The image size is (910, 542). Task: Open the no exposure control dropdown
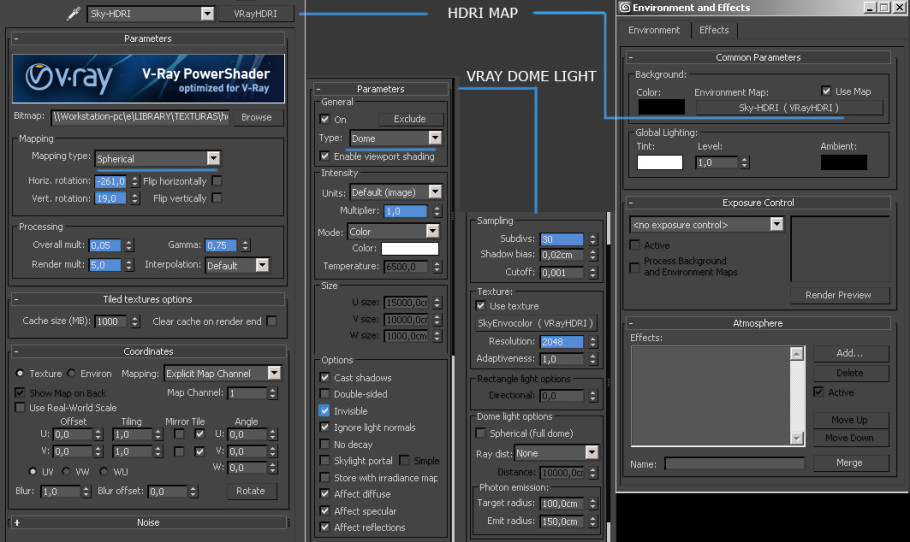(x=777, y=225)
